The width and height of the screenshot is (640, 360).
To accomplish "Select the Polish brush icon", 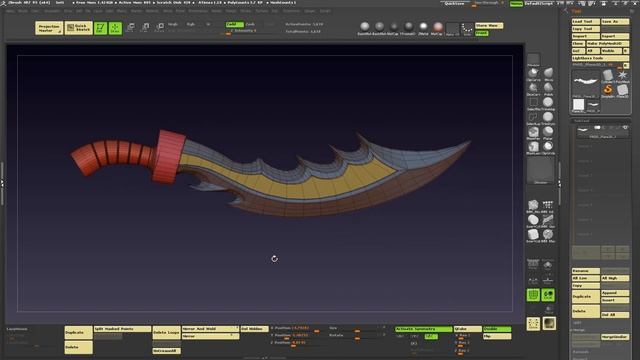I will click(x=549, y=88).
